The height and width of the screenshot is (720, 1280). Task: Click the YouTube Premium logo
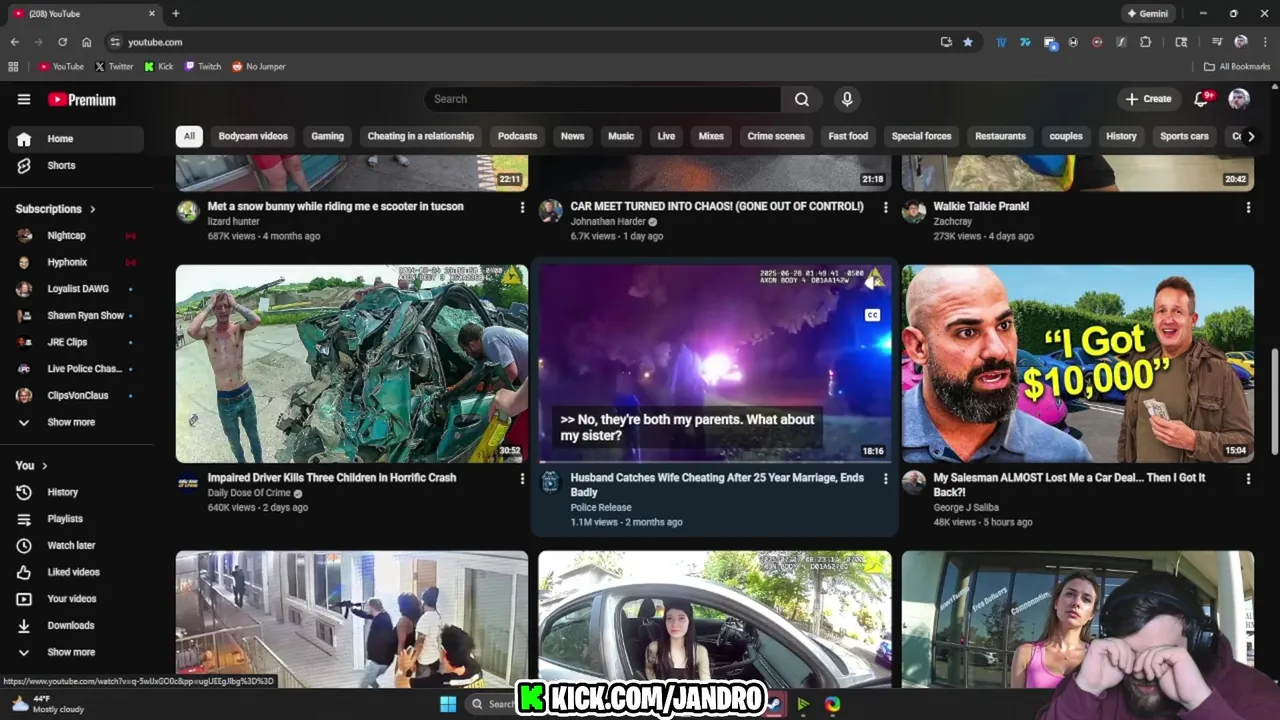pyautogui.click(x=82, y=99)
